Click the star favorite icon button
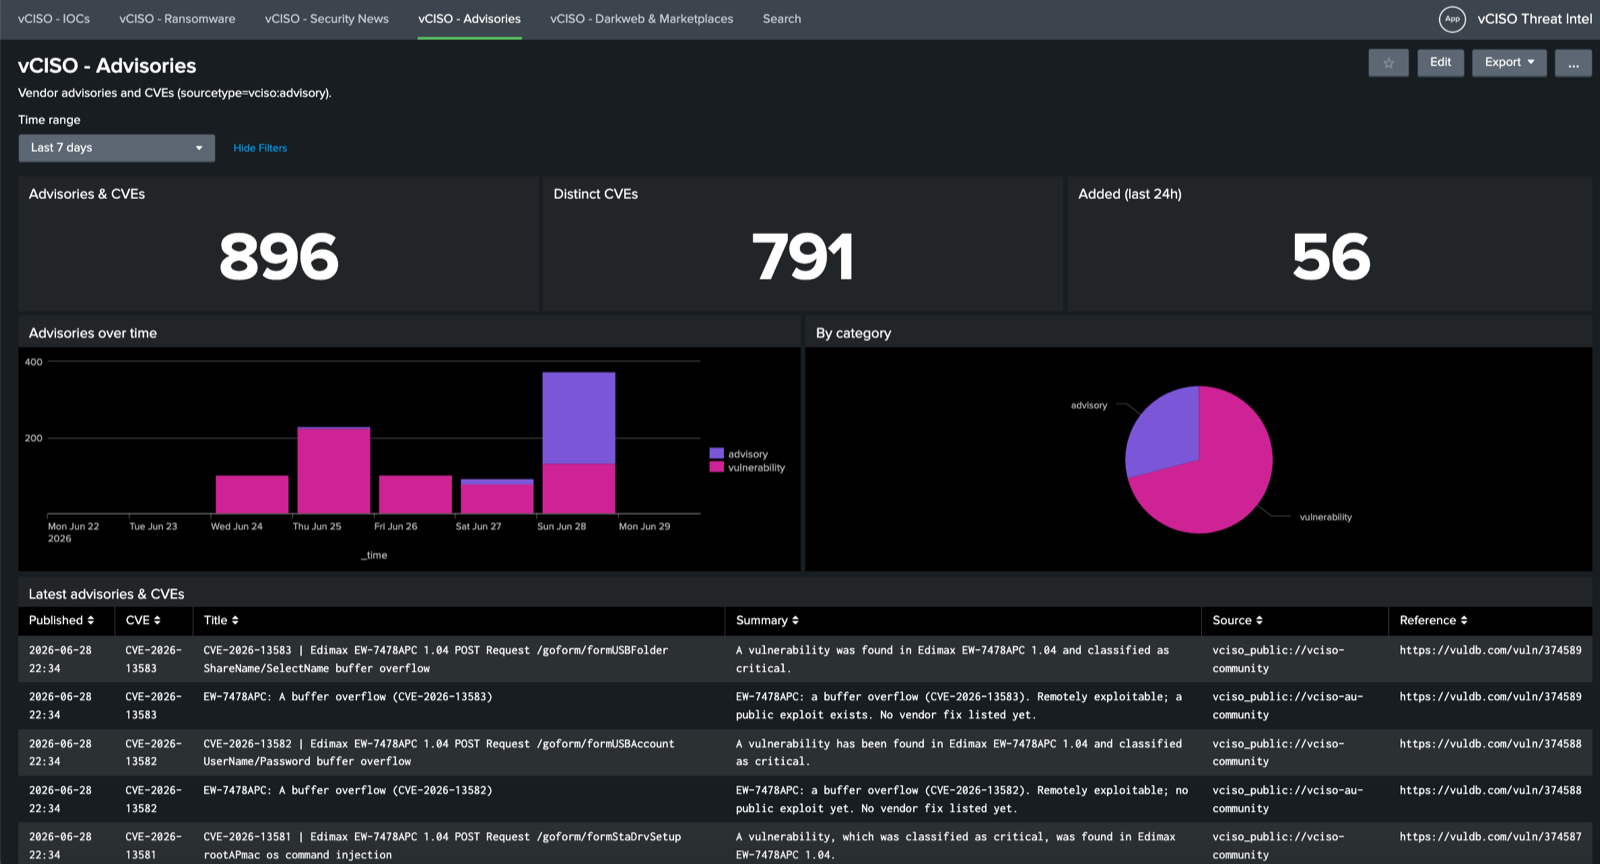Image resolution: width=1600 pixels, height=864 pixels. point(1388,63)
